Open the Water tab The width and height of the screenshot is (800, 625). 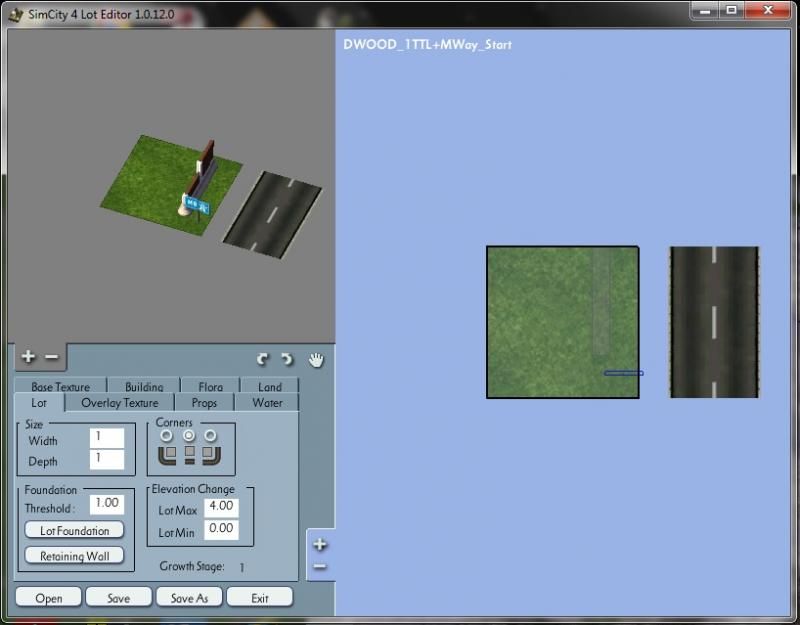tap(267, 403)
